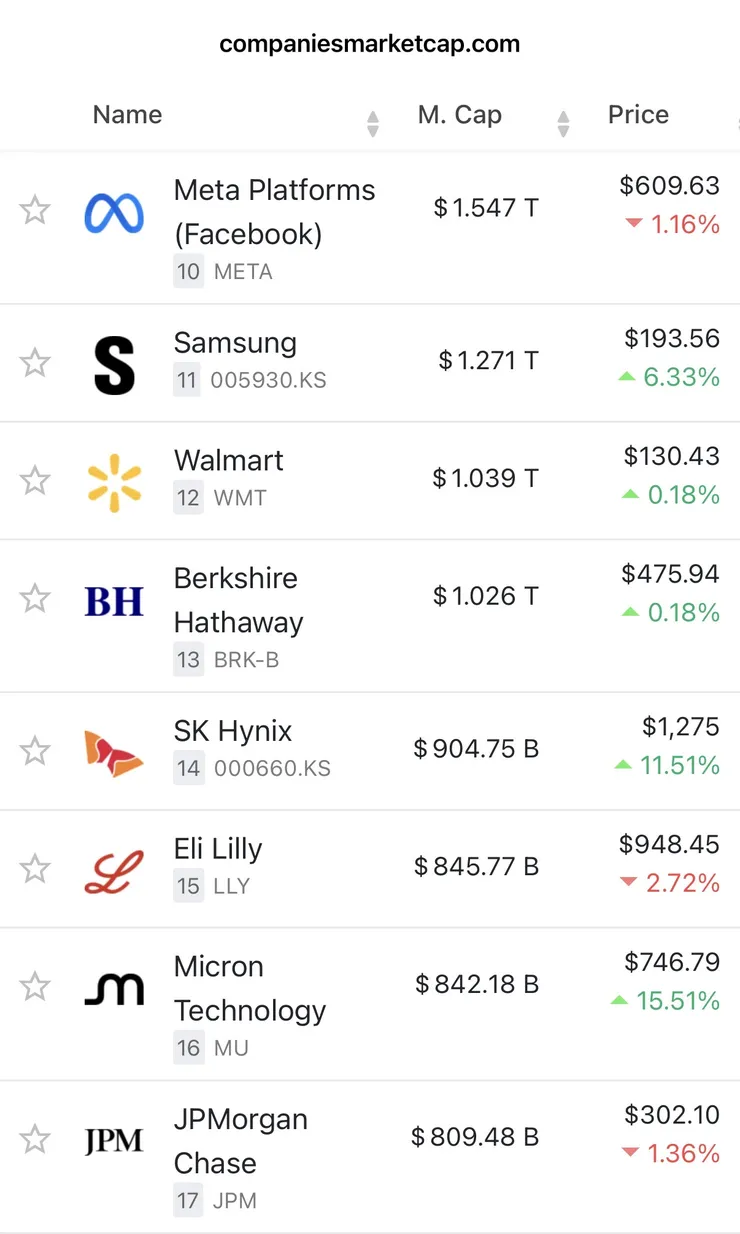Open the Micron Technology company page
740x1234 pixels.
click(250, 988)
